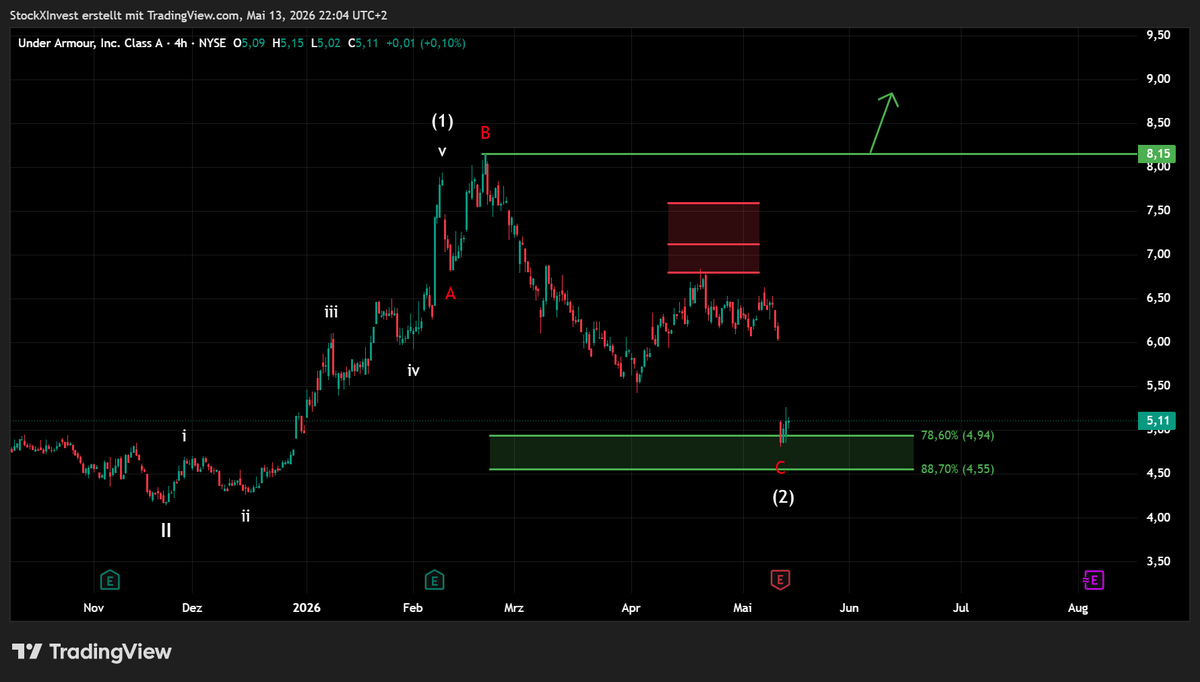The height and width of the screenshot is (682, 1200).
Task: Click the 7,00 price axis value
Action: coord(1158,254)
